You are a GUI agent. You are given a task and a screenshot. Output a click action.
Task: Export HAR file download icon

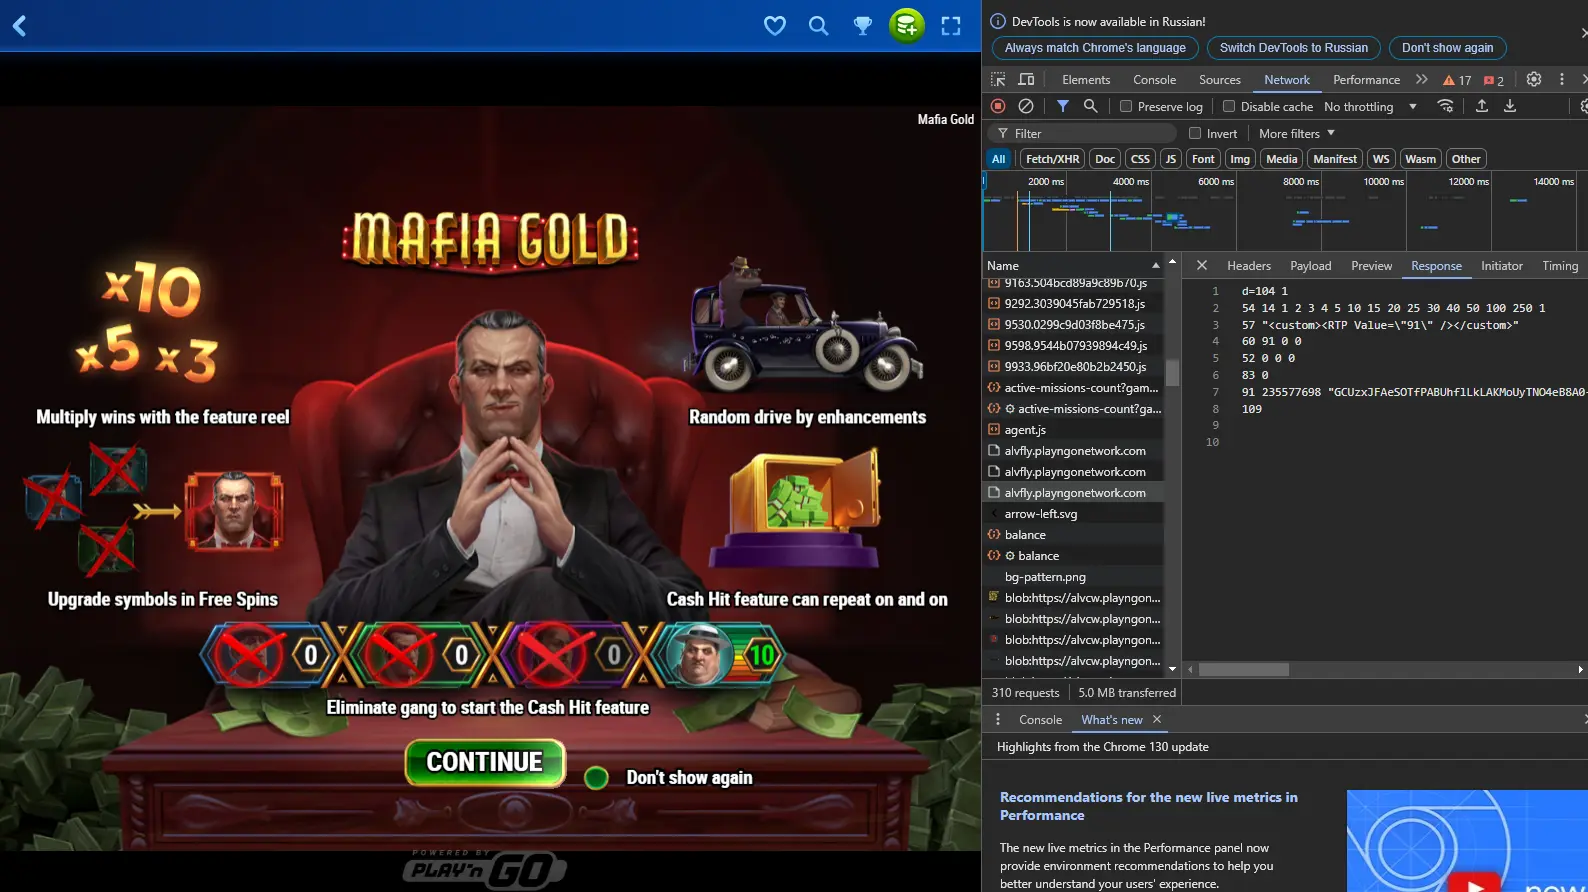point(1510,106)
